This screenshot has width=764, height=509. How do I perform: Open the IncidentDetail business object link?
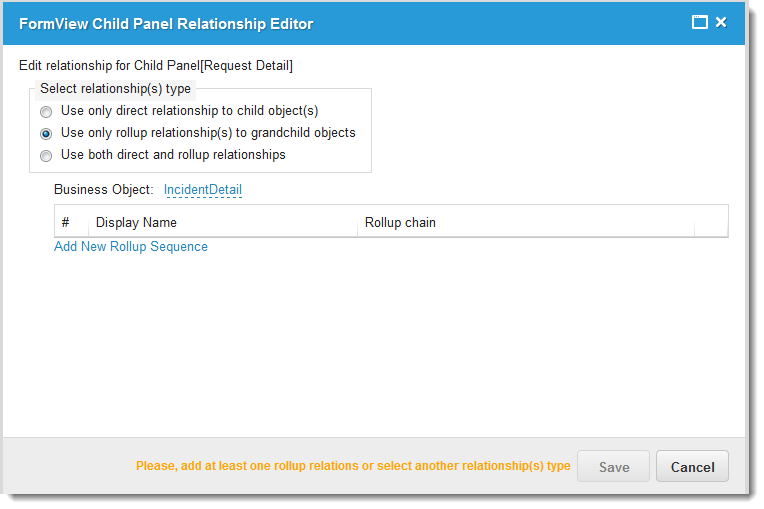click(203, 189)
